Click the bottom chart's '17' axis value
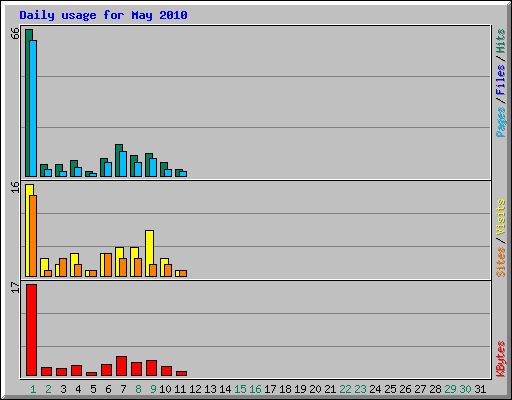The width and height of the screenshot is (512, 400). (15, 287)
